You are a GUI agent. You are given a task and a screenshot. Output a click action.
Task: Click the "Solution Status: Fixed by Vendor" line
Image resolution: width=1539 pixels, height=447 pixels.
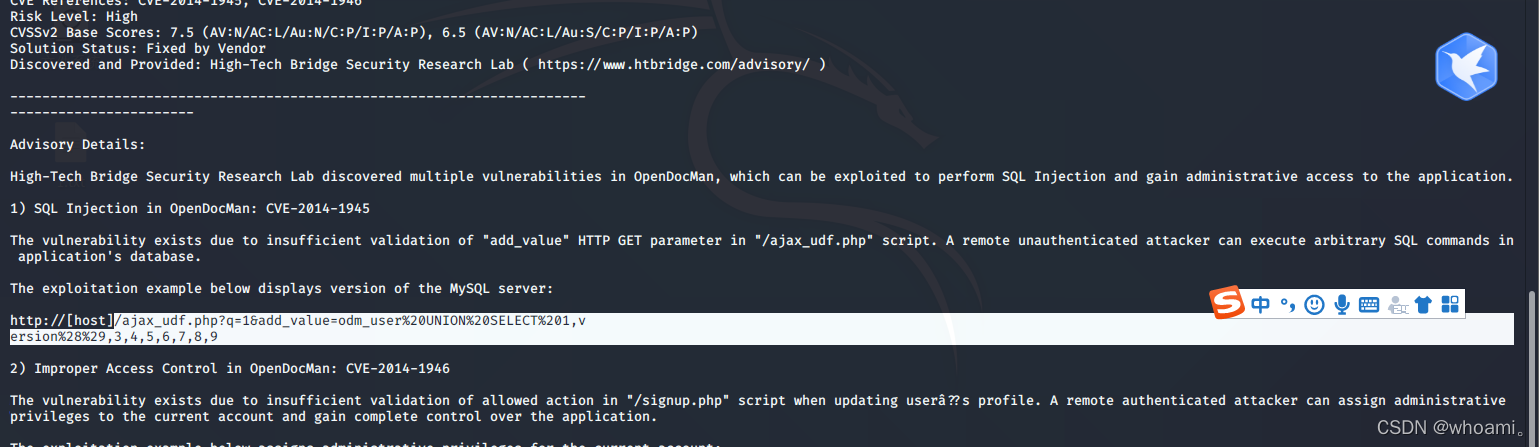click(138, 48)
